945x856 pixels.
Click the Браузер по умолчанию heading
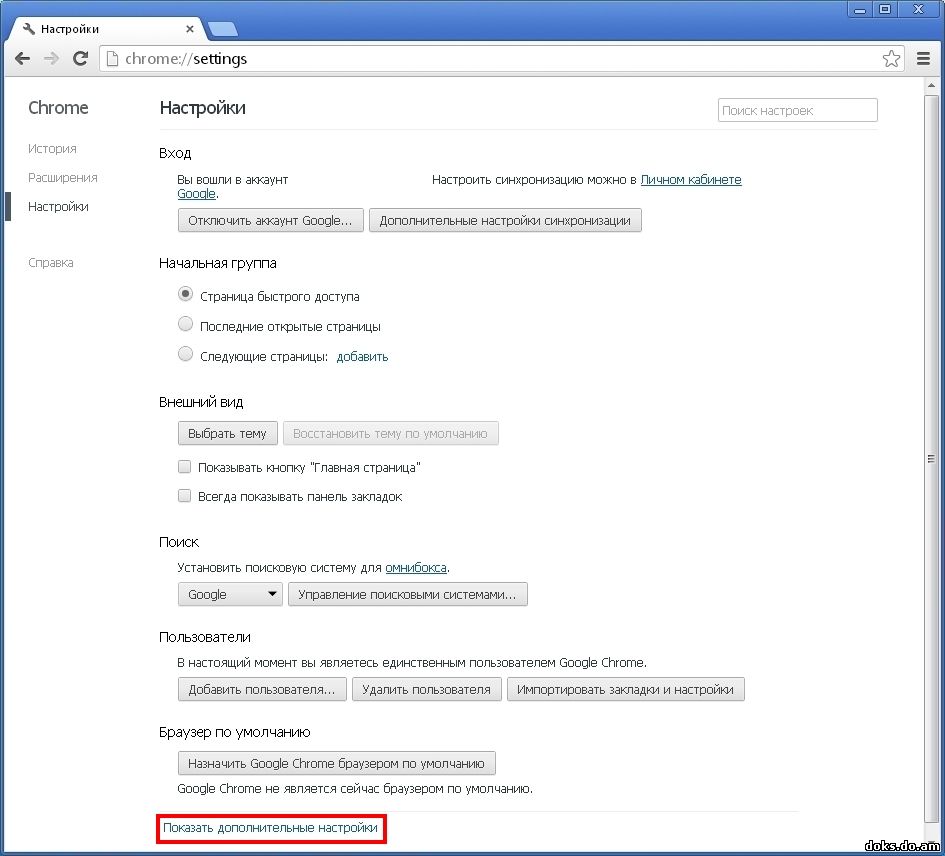coord(234,732)
